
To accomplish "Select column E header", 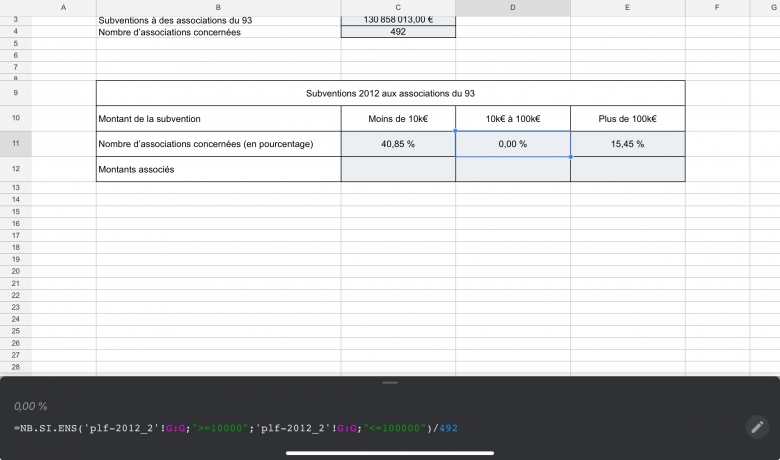I will click(x=627, y=7).
